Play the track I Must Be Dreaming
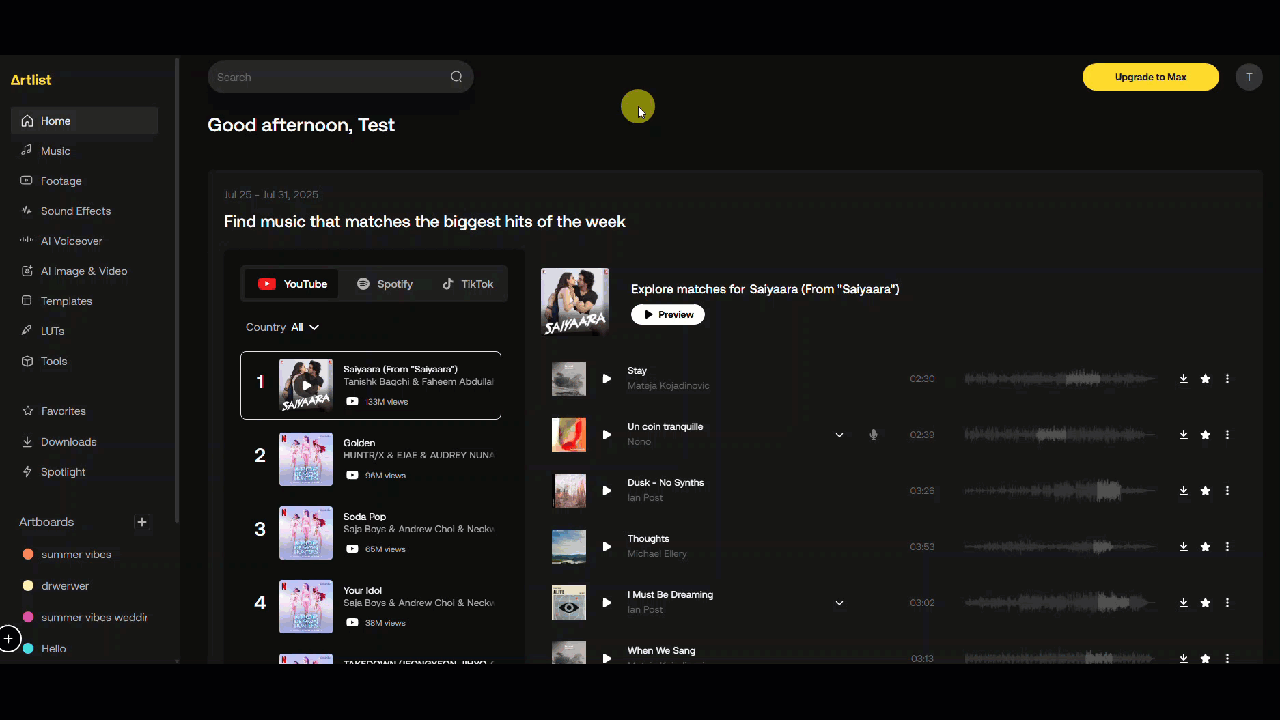 coord(606,603)
